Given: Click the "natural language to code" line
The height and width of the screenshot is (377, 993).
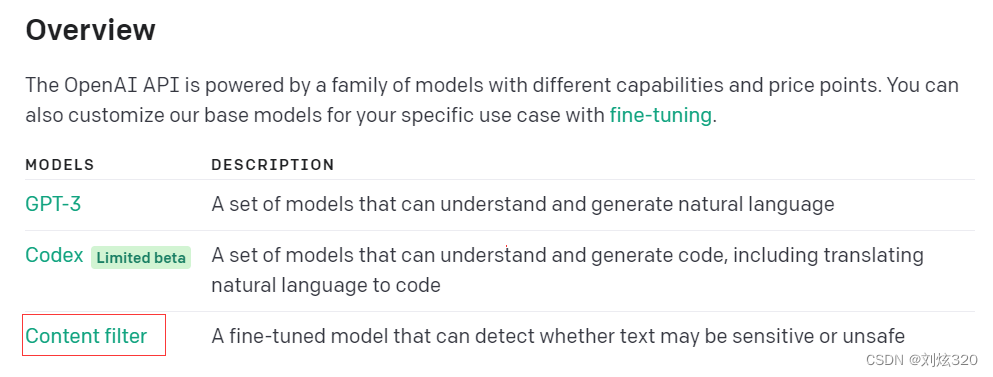Looking at the screenshot, I should click(x=326, y=285).
